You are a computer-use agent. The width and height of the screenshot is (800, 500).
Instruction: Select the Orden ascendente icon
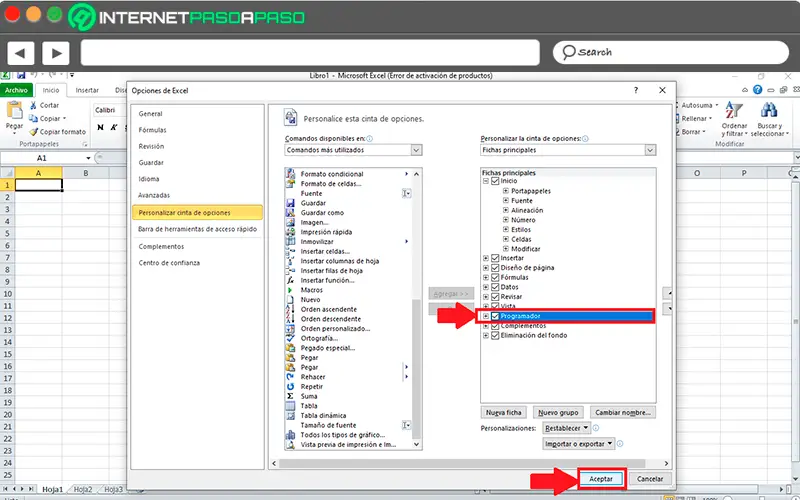coord(290,310)
